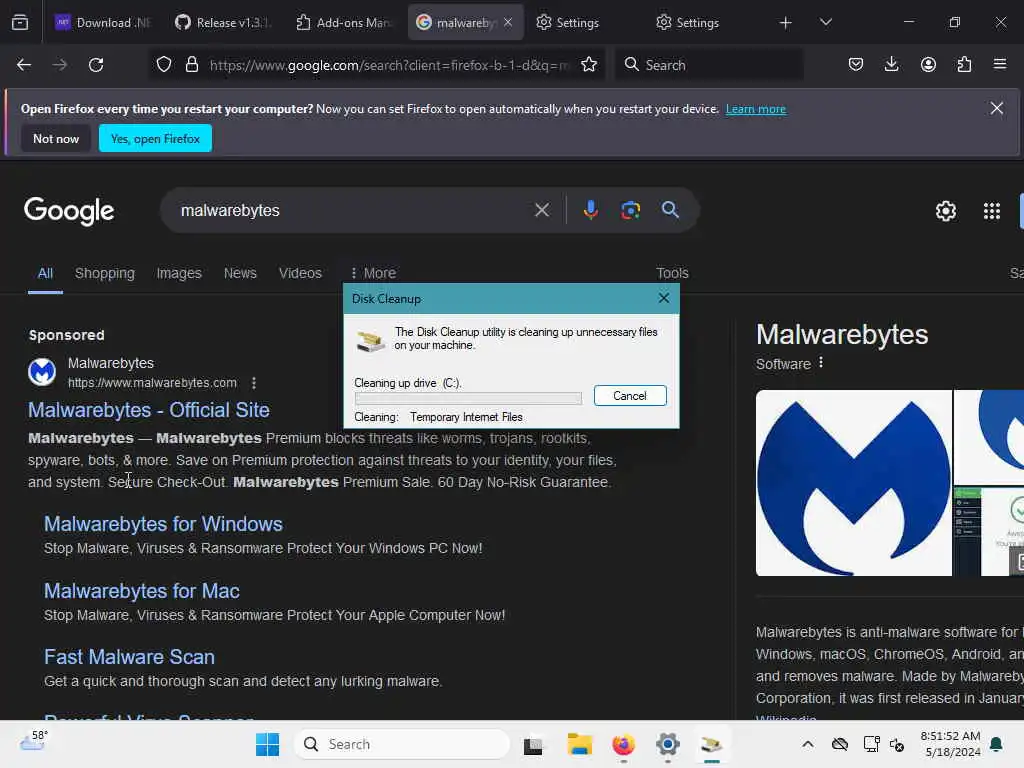Select the Images results tab
This screenshot has height=768, width=1024.
point(179,273)
